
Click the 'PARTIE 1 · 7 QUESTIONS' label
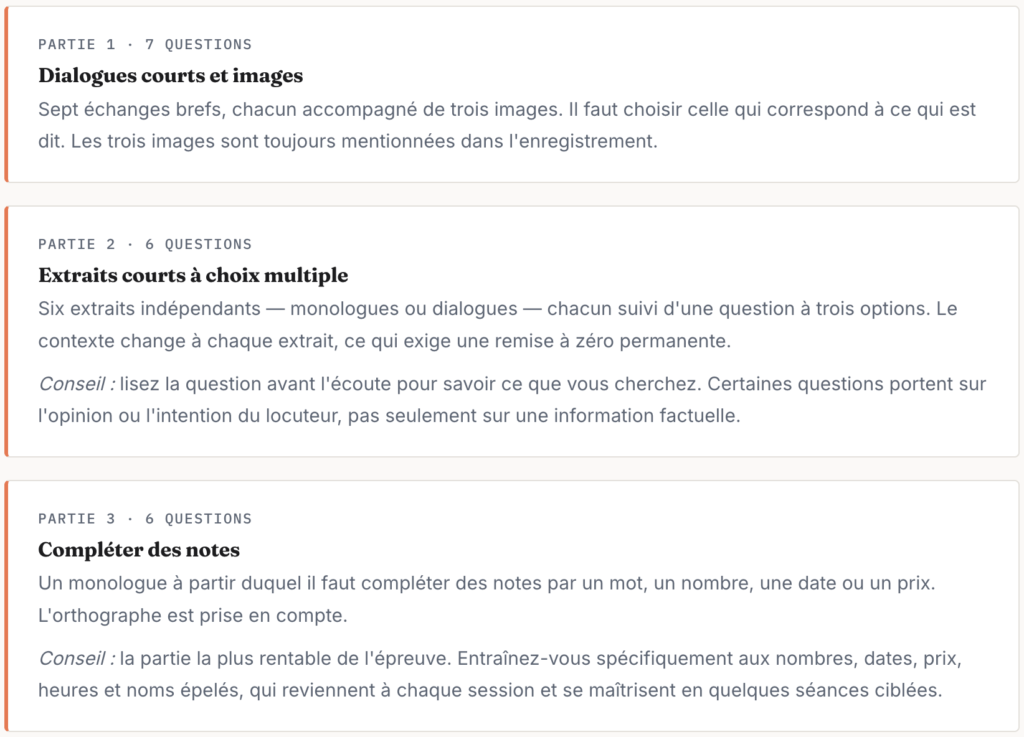point(144,44)
